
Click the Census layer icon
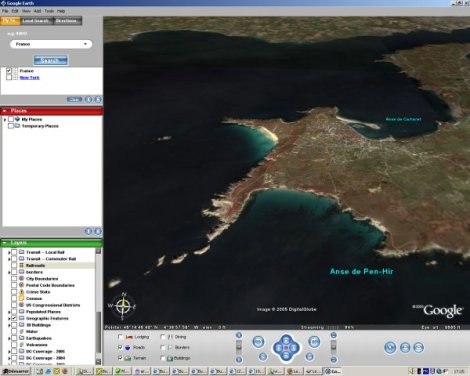pyautogui.click(x=22, y=298)
